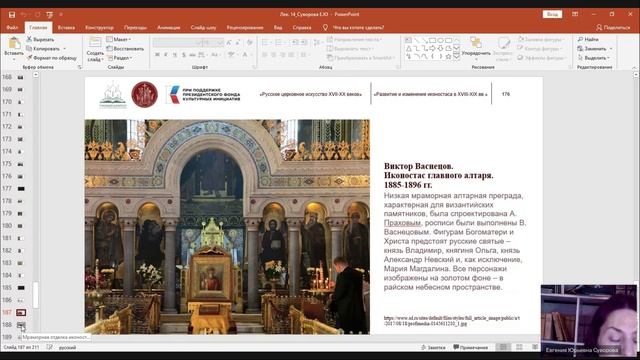640x360 pixels.
Task: Open the font name combo box
Action: point(177,42)
